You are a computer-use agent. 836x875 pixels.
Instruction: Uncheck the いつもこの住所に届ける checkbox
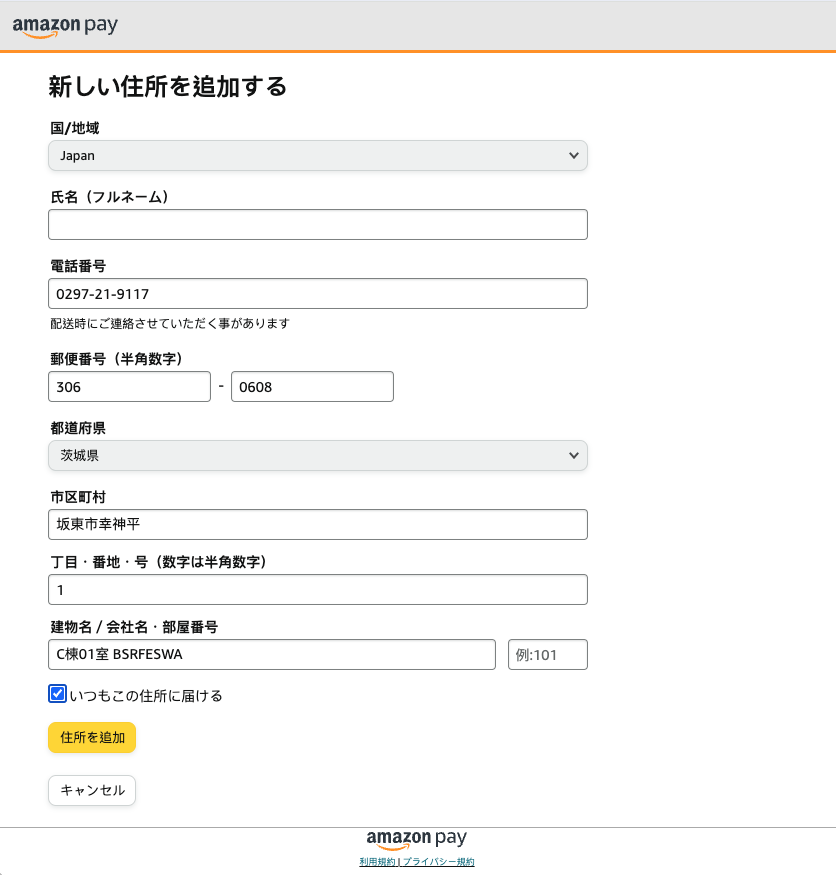[58, 694]
